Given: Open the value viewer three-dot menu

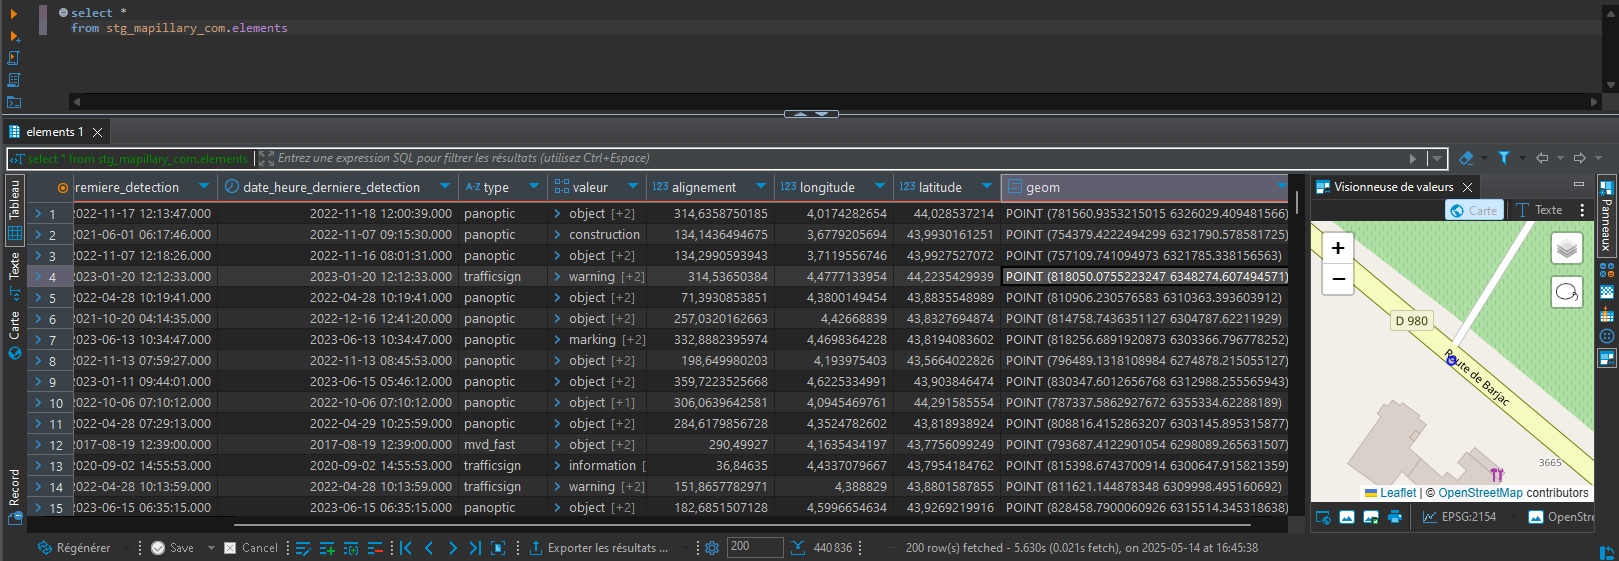Looking at the screenshot, I should (1582, 210).
